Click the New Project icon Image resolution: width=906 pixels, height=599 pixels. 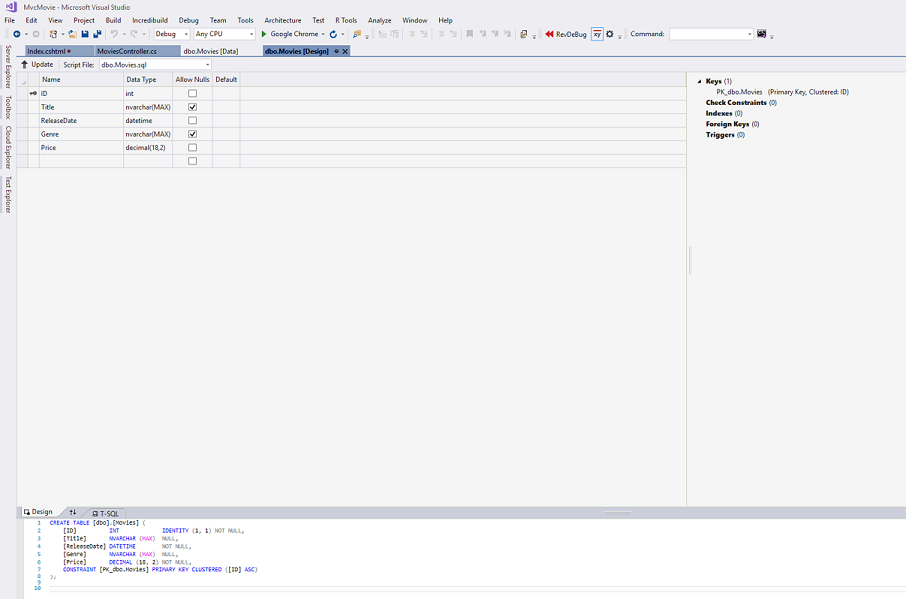pyautogui.click(x=53, y=33)
